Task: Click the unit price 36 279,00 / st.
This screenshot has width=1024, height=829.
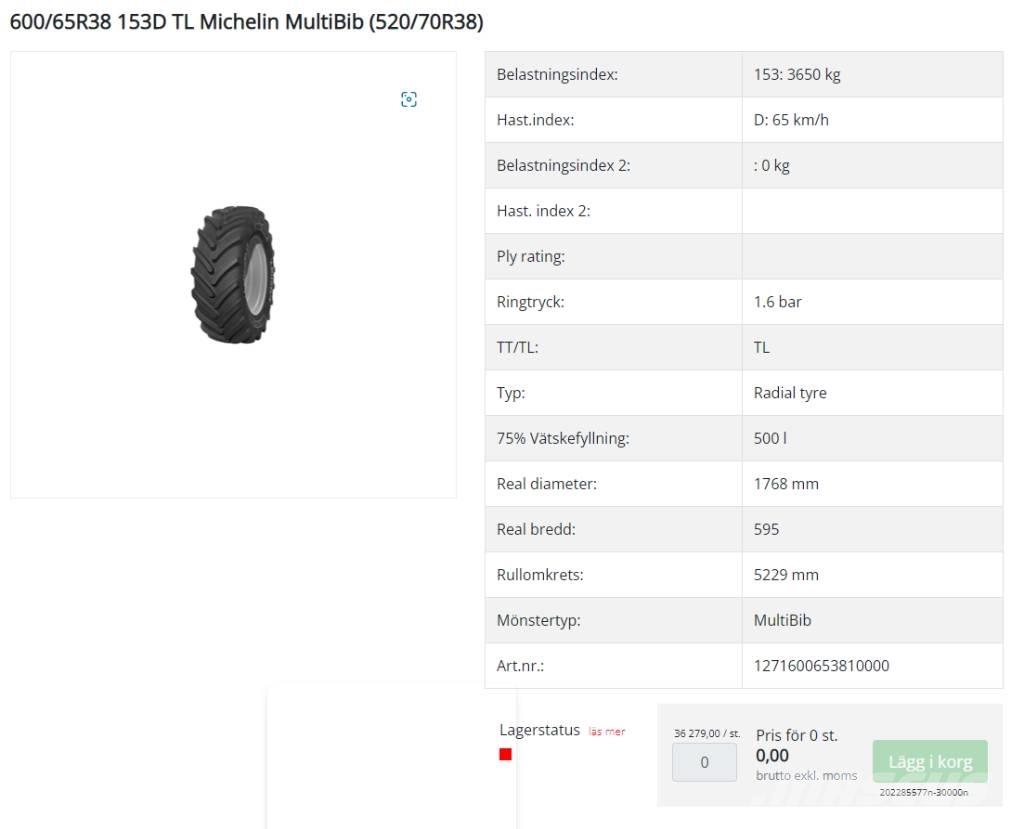Action: (707, 733)
